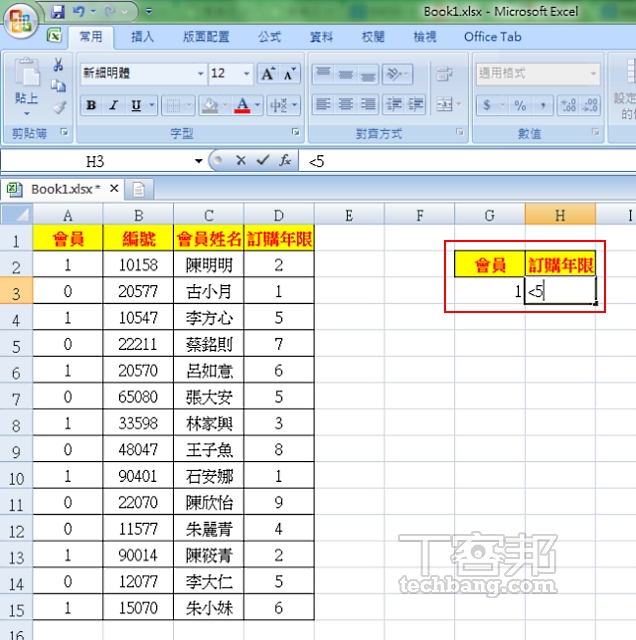Expand the Name Box dropdown arrow
Viewport: 636px width, 640px height.
coord(198,161)
